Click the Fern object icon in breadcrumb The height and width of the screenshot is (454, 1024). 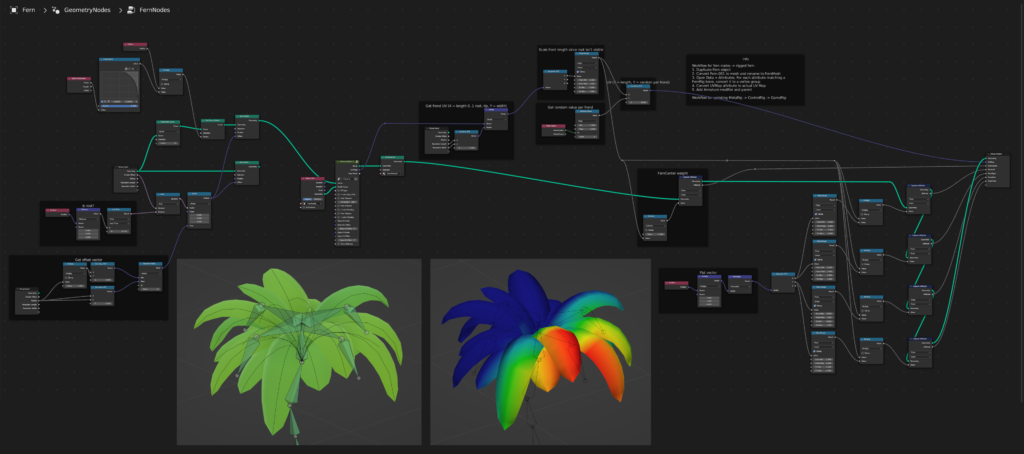[x=14, y=10]
